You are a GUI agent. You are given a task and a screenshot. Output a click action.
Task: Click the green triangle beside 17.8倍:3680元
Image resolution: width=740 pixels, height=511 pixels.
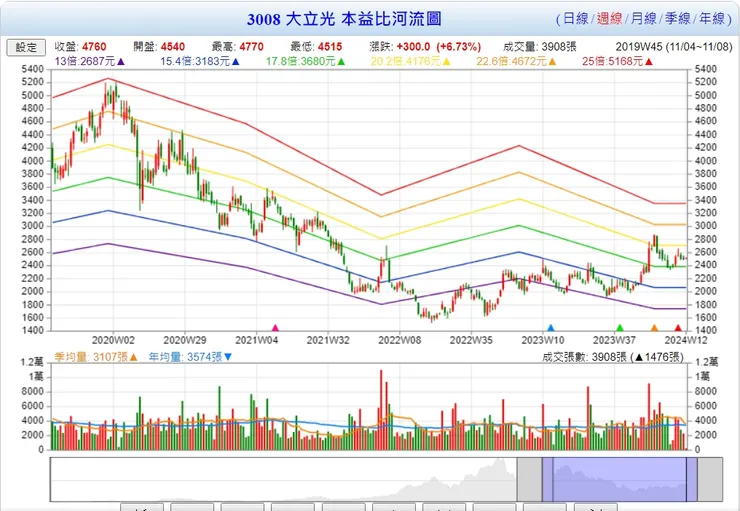341,61
